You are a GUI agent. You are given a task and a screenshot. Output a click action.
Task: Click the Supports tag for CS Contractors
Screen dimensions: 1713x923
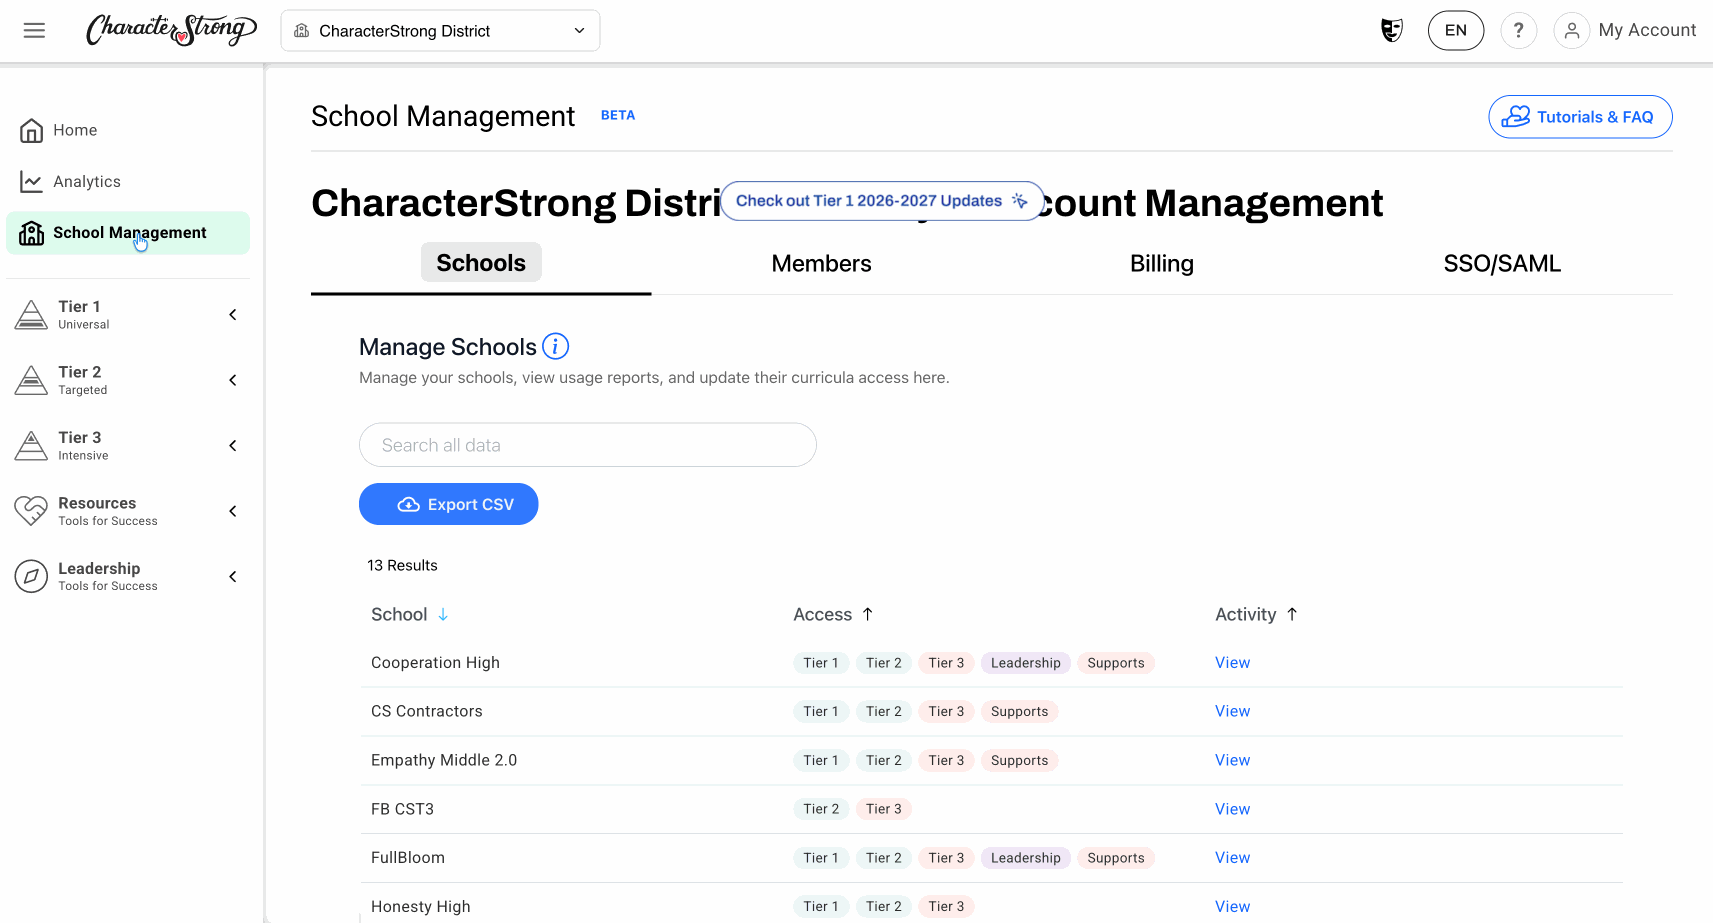click(1019, 711)
